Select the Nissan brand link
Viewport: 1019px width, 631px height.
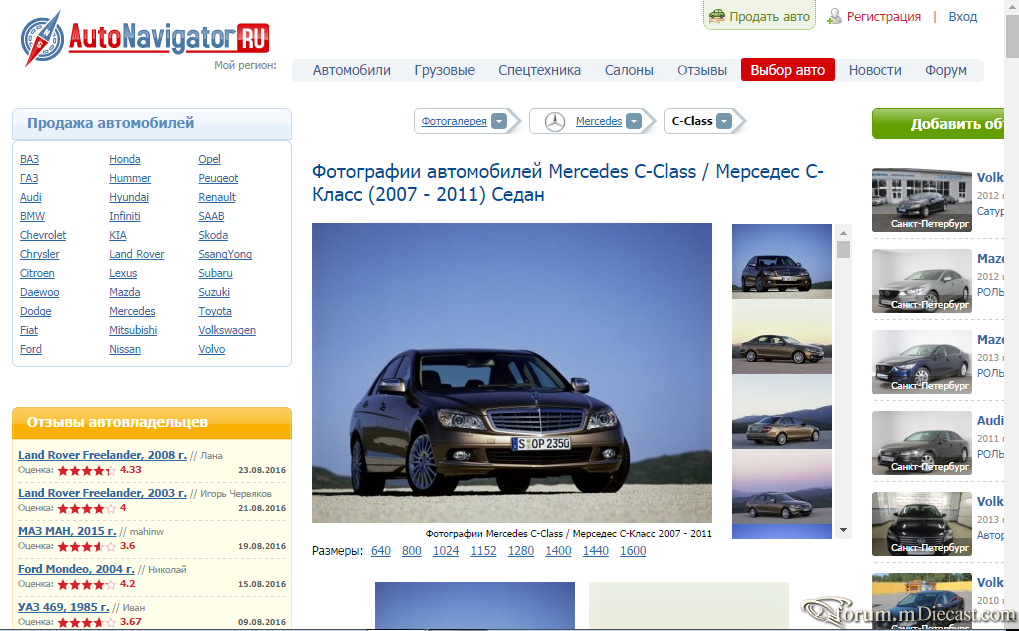click(125, 349)
